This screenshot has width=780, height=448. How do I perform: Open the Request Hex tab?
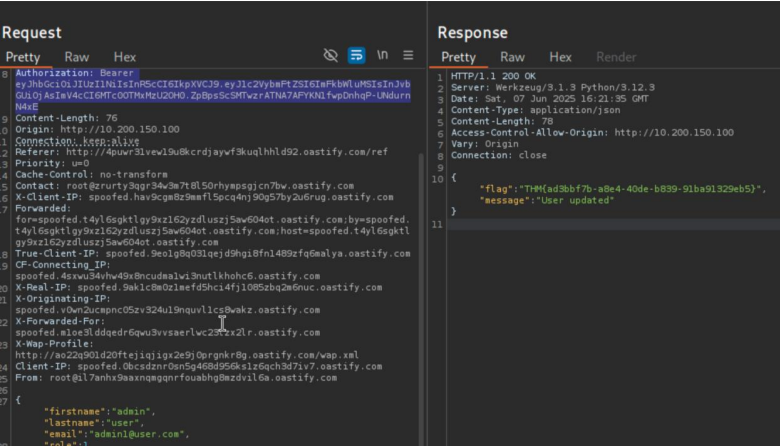tap(124, 57)
